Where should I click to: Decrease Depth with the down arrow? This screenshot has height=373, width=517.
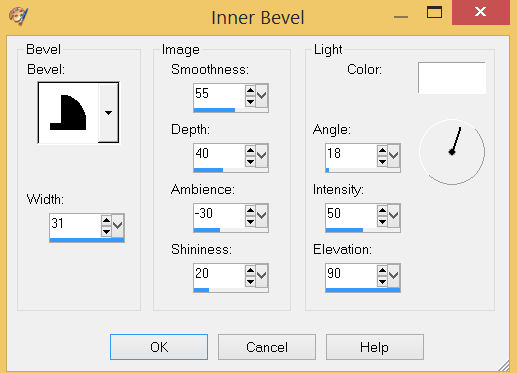coord(250,162)
